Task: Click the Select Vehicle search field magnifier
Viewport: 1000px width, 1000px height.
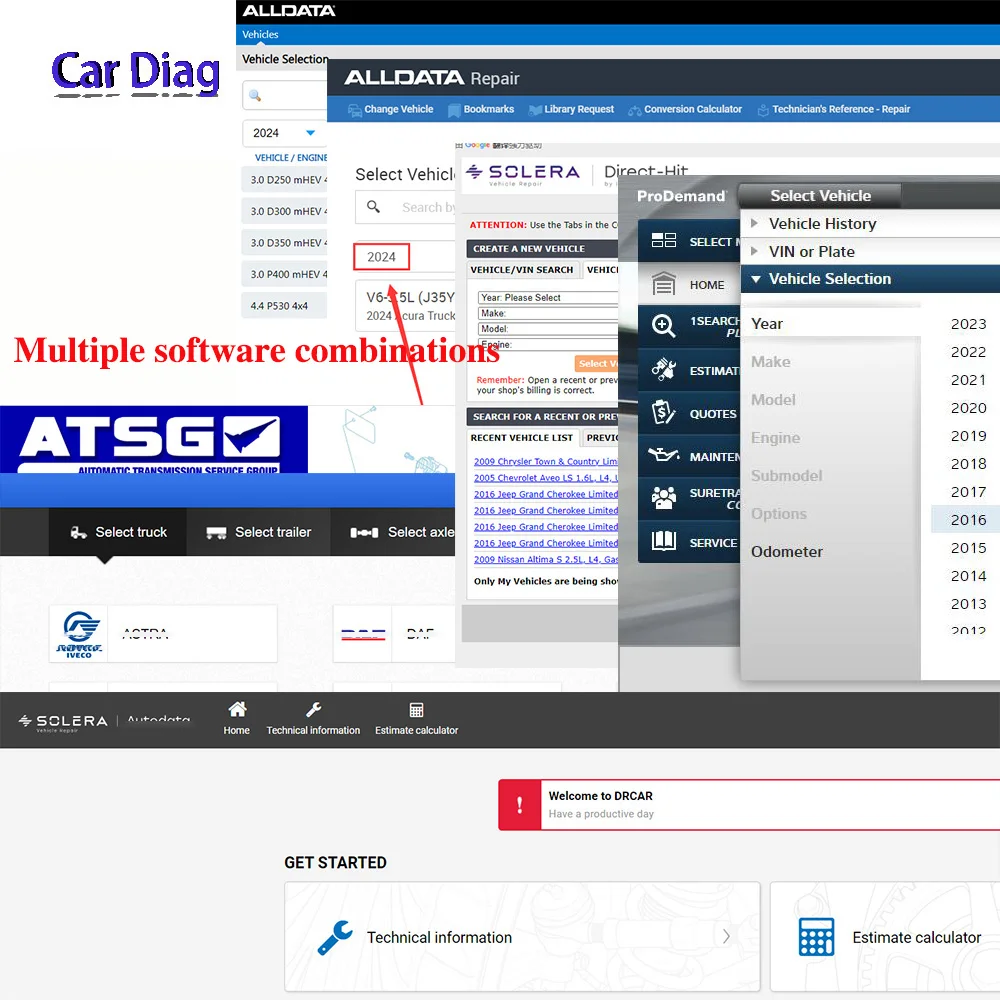Action: point(374,207)
